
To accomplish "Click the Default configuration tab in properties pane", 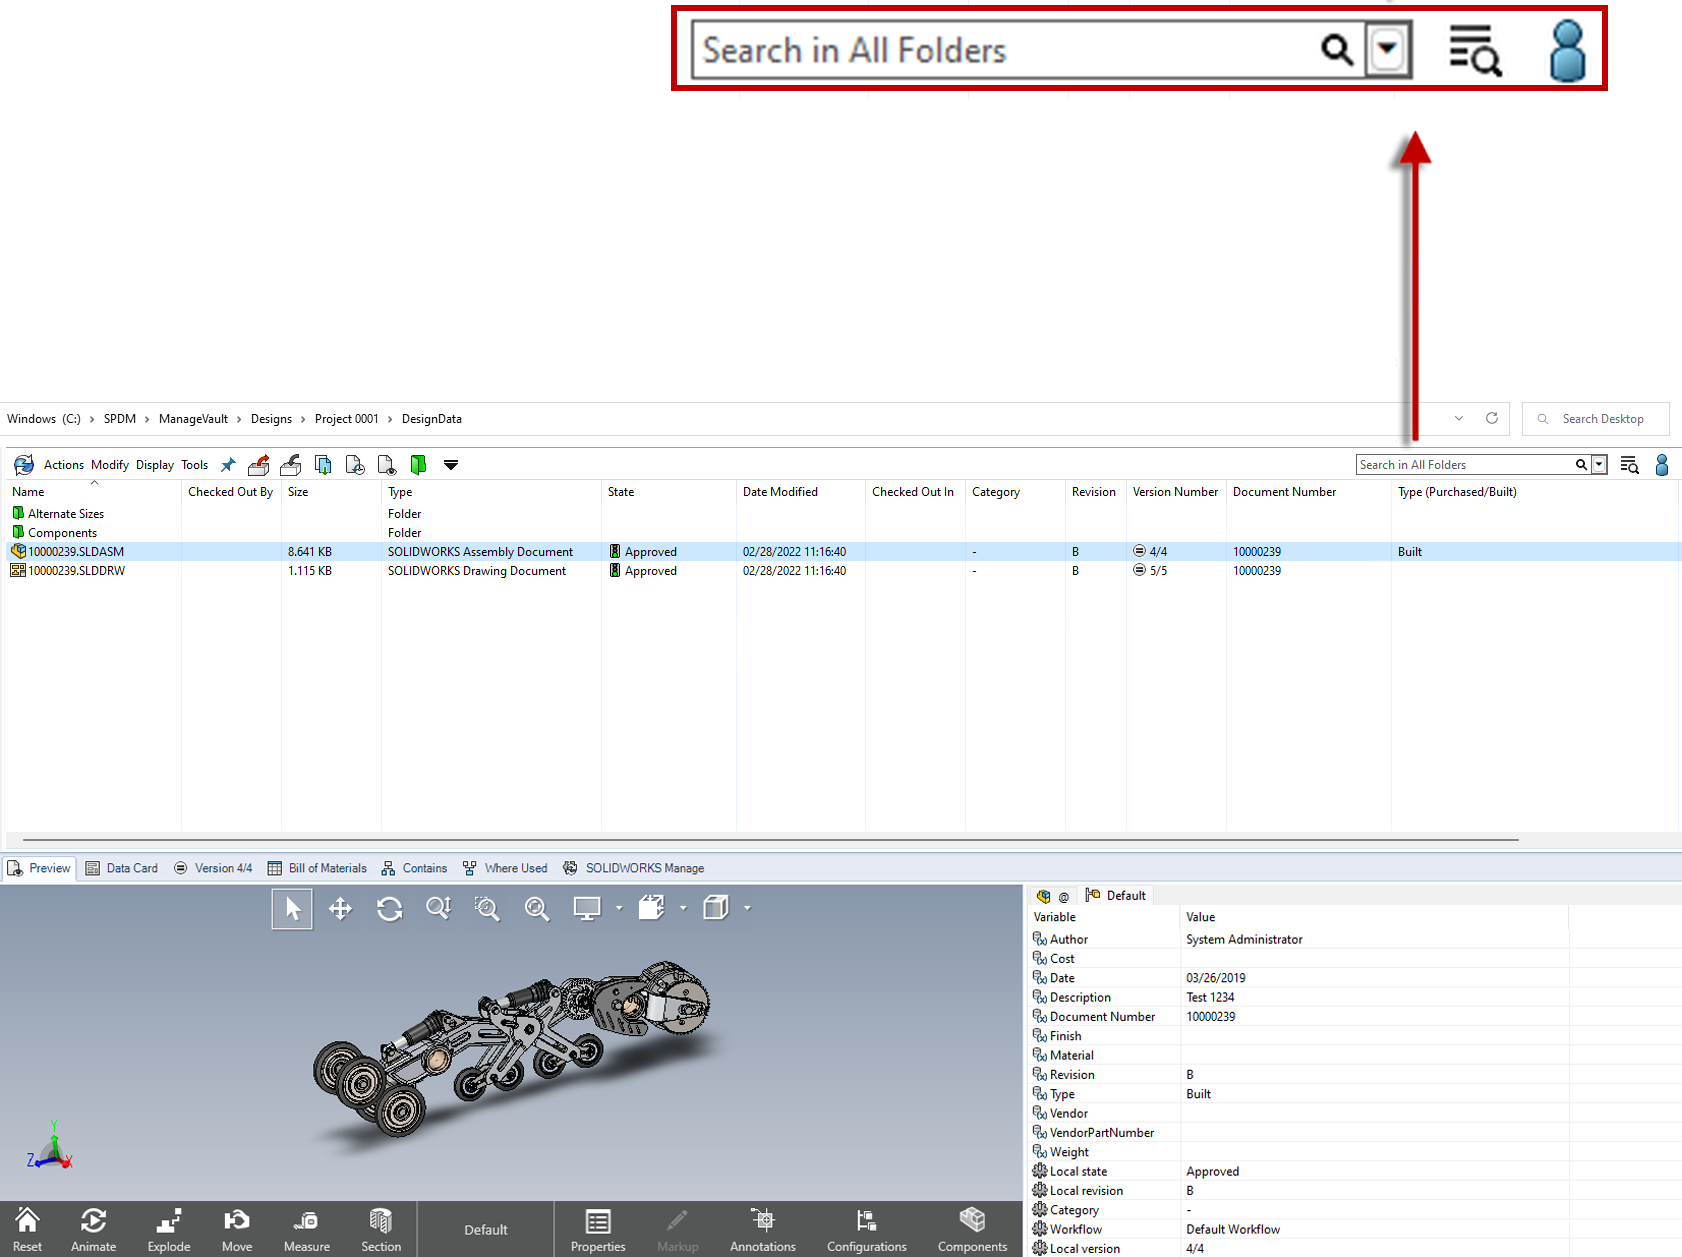I will 1115,896.
